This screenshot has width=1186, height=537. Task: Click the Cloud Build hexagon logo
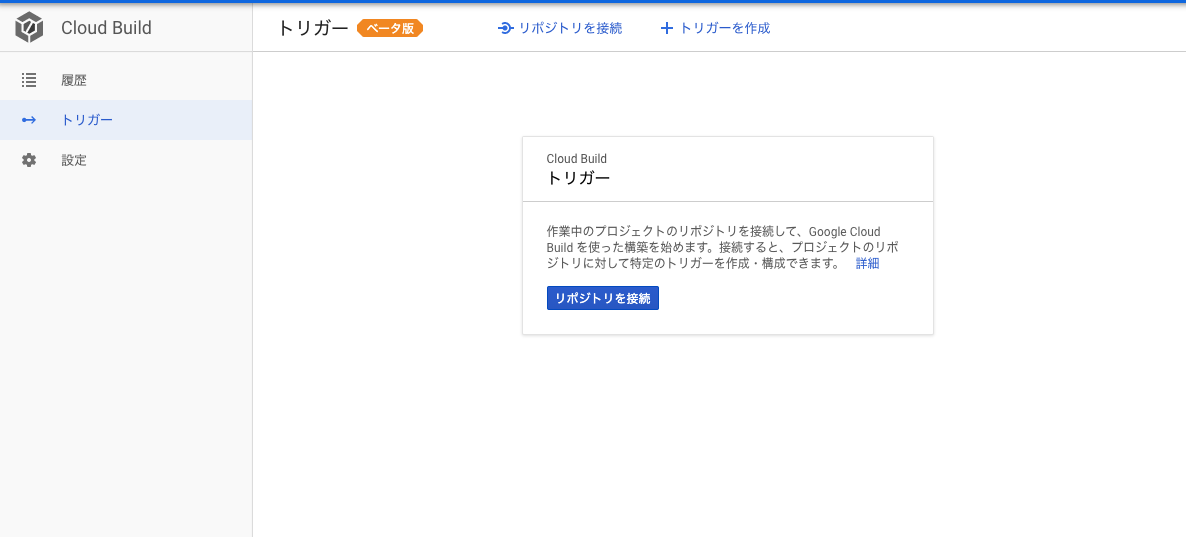pyautogui.click(x=29, y=28)
